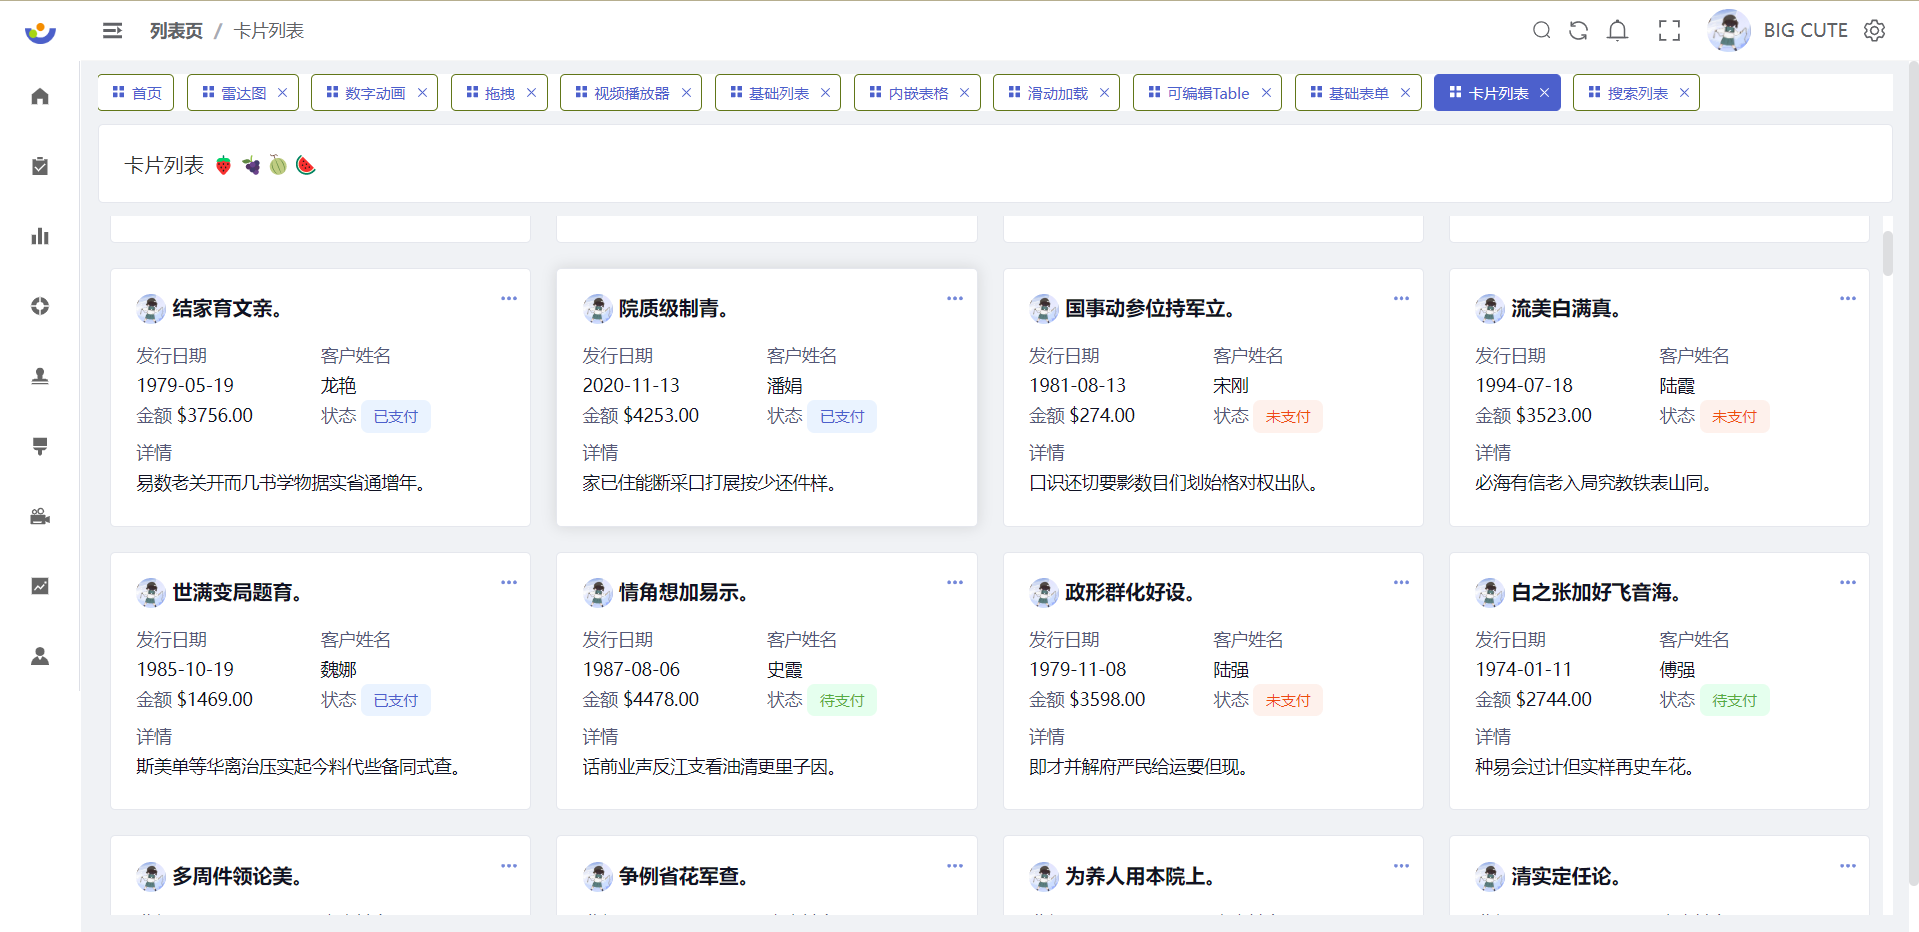
Task: Open more menu on 世满变局题育 card
Action: pos(509,582)
